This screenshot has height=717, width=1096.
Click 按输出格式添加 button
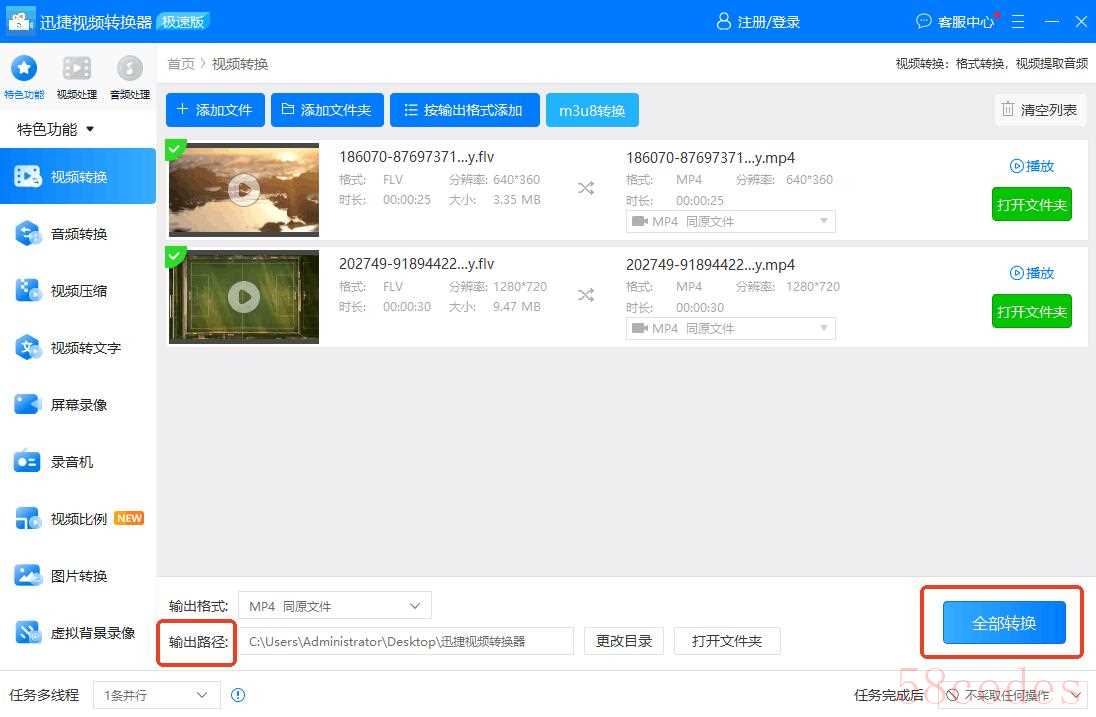(465, 110)
